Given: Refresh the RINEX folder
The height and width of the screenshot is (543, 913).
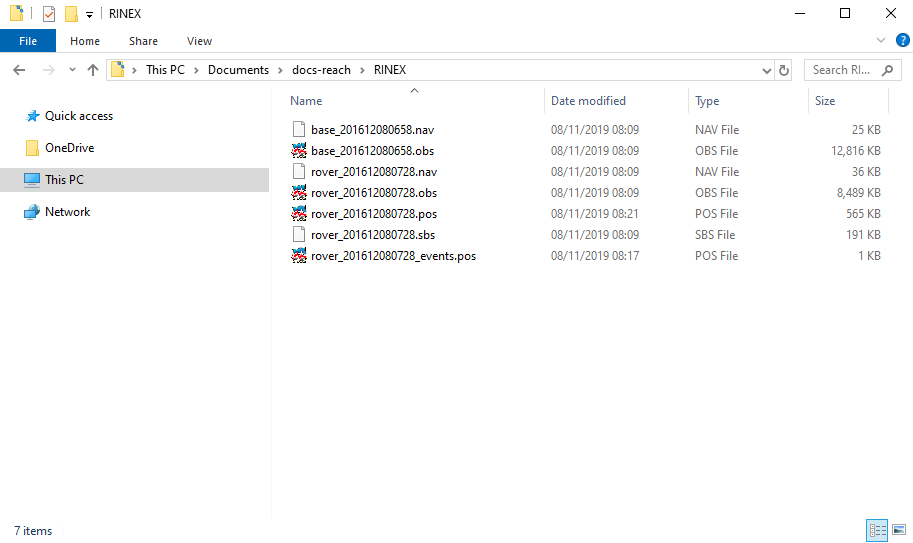Looking at the screenshot, I should tap(784, 70).
